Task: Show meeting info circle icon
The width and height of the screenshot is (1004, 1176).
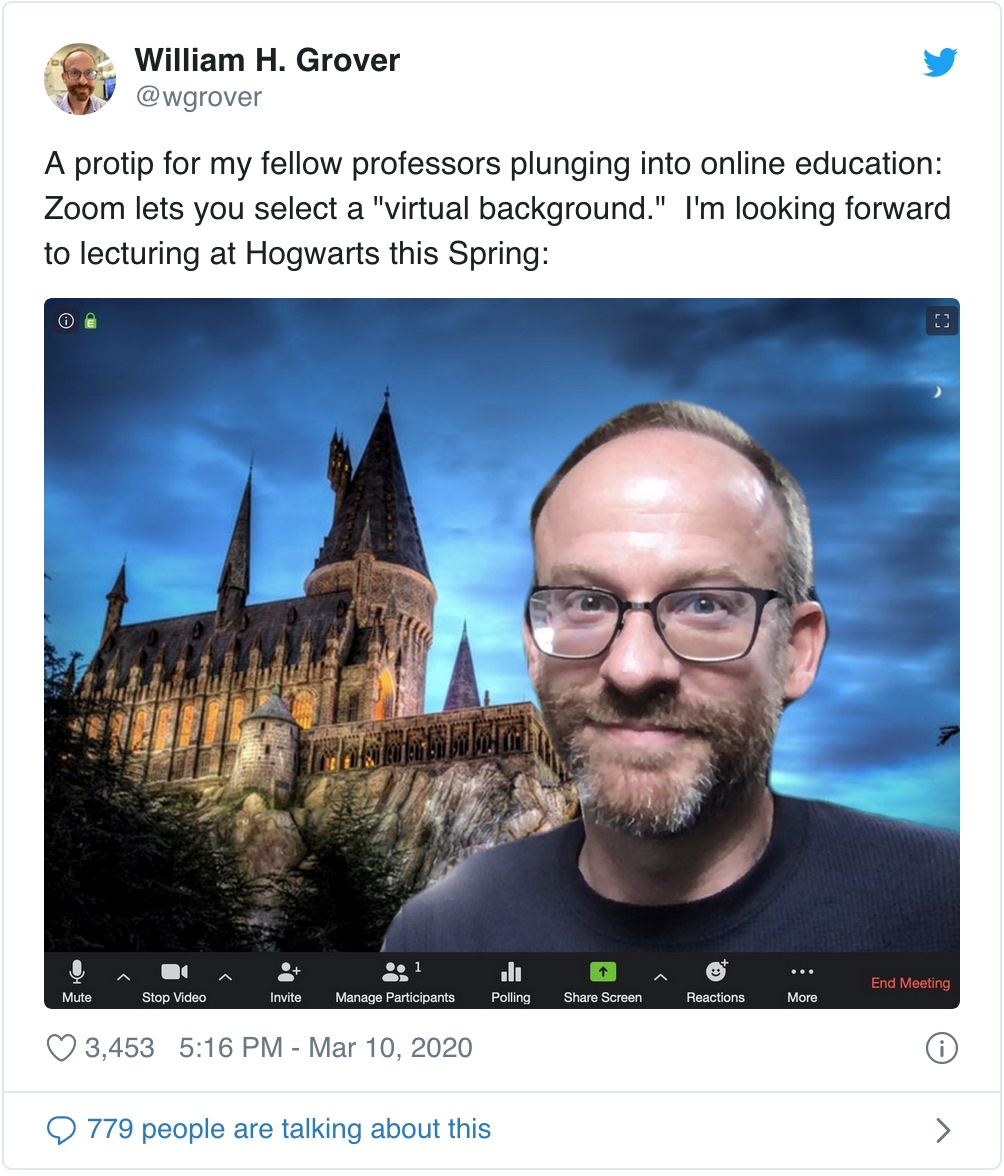Action: [66, 321]
